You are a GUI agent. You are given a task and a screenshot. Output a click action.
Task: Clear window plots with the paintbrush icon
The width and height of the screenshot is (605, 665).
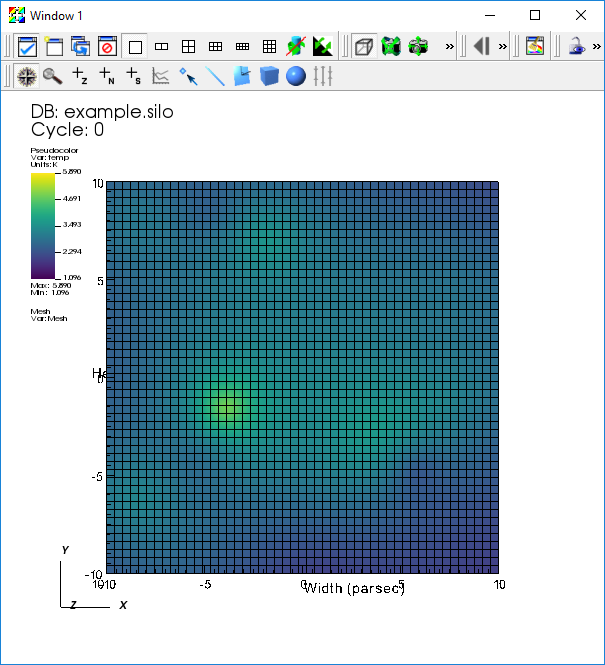[x=535, y=46]
